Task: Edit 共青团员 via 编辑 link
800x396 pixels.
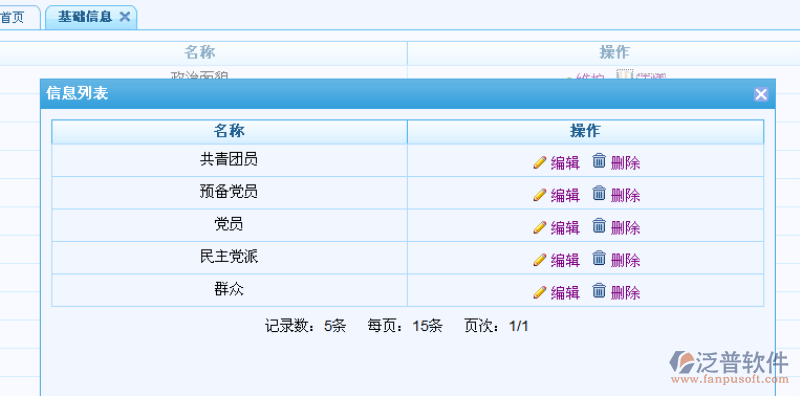Action: (x=565, y=163)
